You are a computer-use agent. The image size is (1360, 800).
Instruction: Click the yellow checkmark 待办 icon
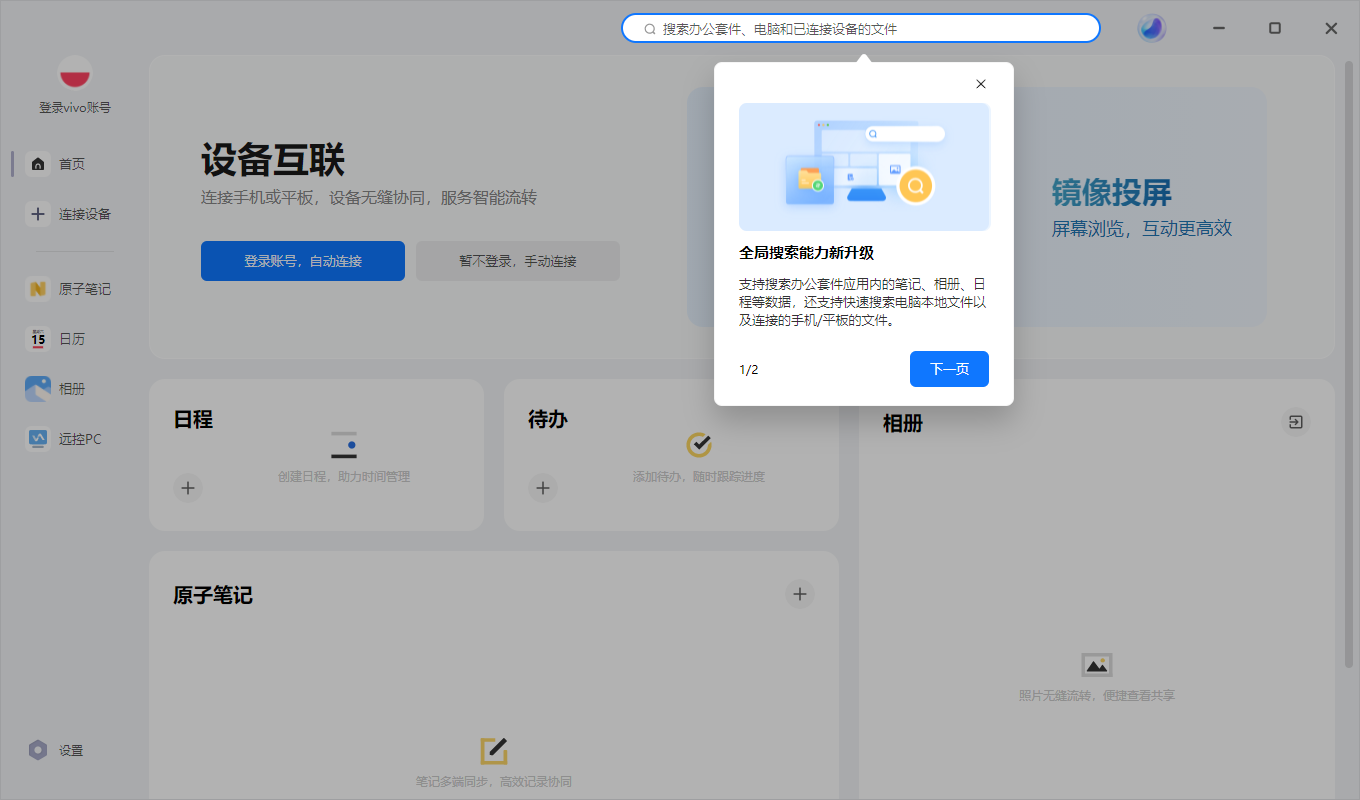(699, 444)
